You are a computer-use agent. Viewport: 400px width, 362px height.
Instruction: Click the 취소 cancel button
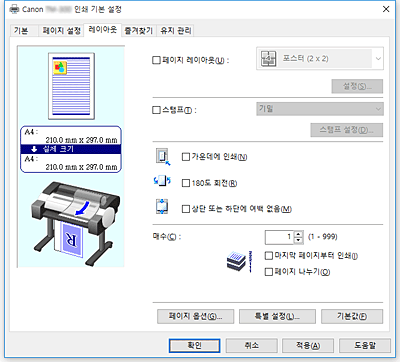251,345
